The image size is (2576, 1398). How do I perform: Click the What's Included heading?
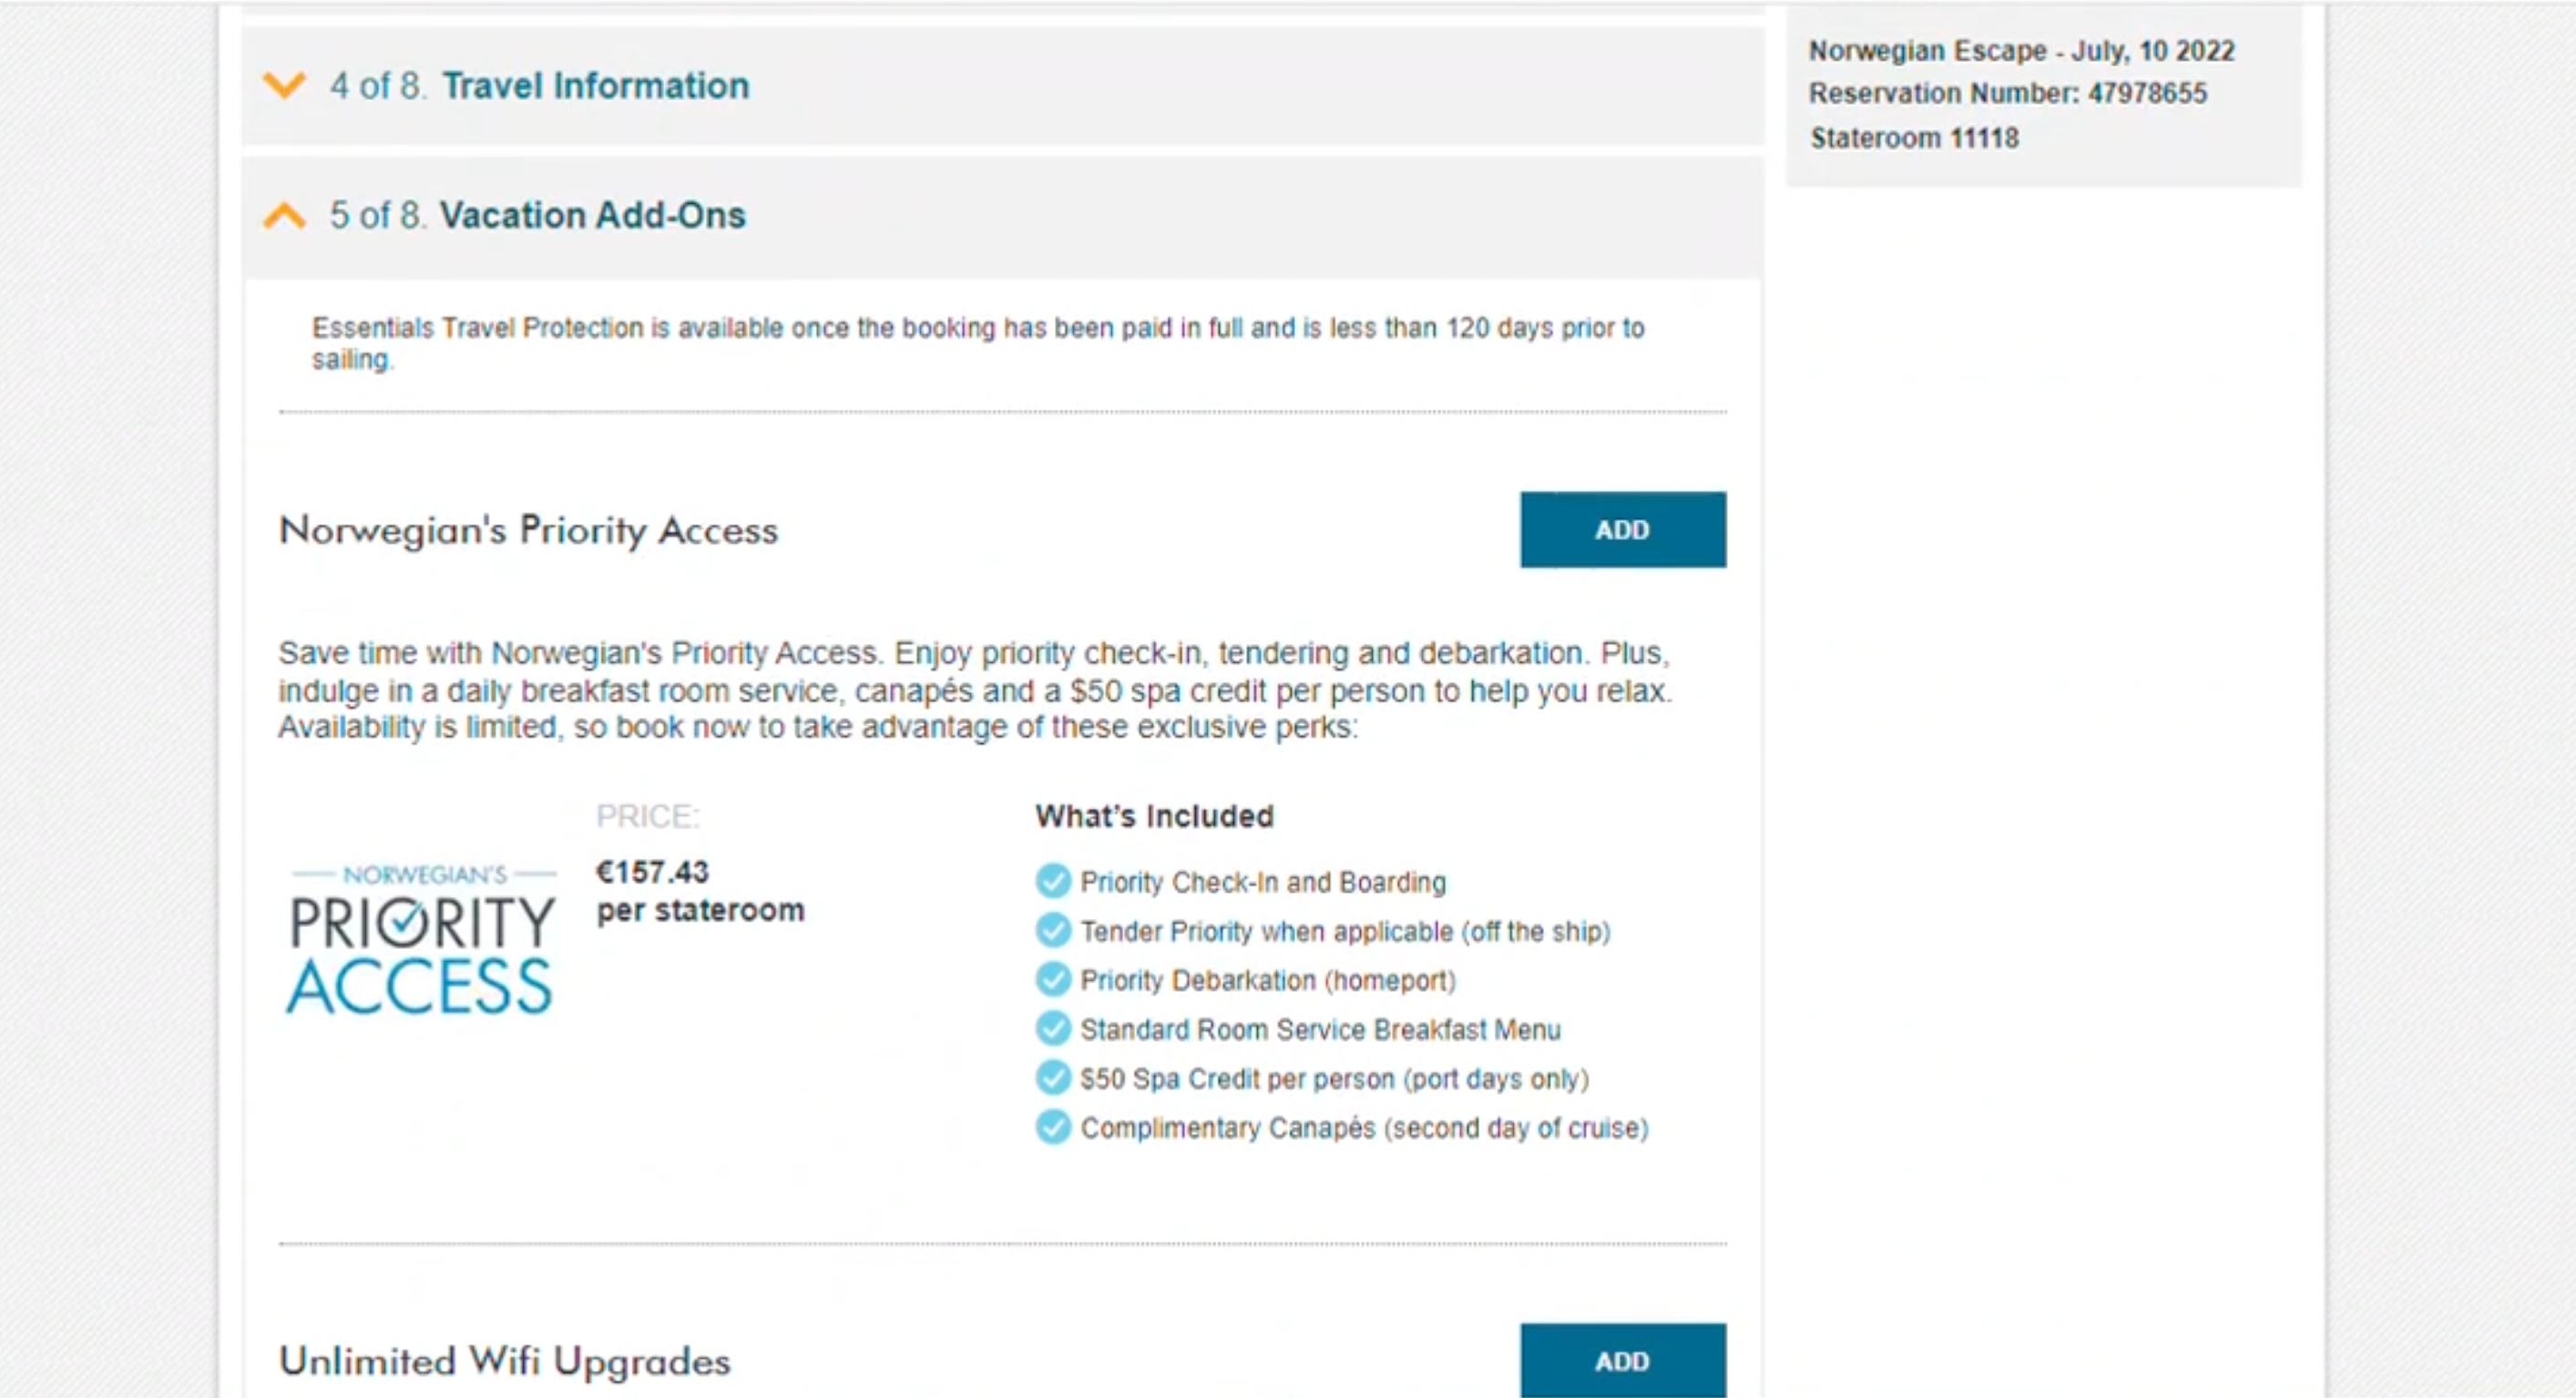[1154, 816]
